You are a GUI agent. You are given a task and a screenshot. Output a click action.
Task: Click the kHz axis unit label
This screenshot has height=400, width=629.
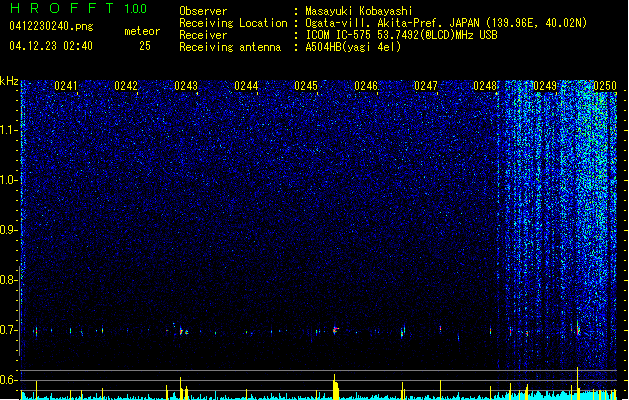click(9, 81)
